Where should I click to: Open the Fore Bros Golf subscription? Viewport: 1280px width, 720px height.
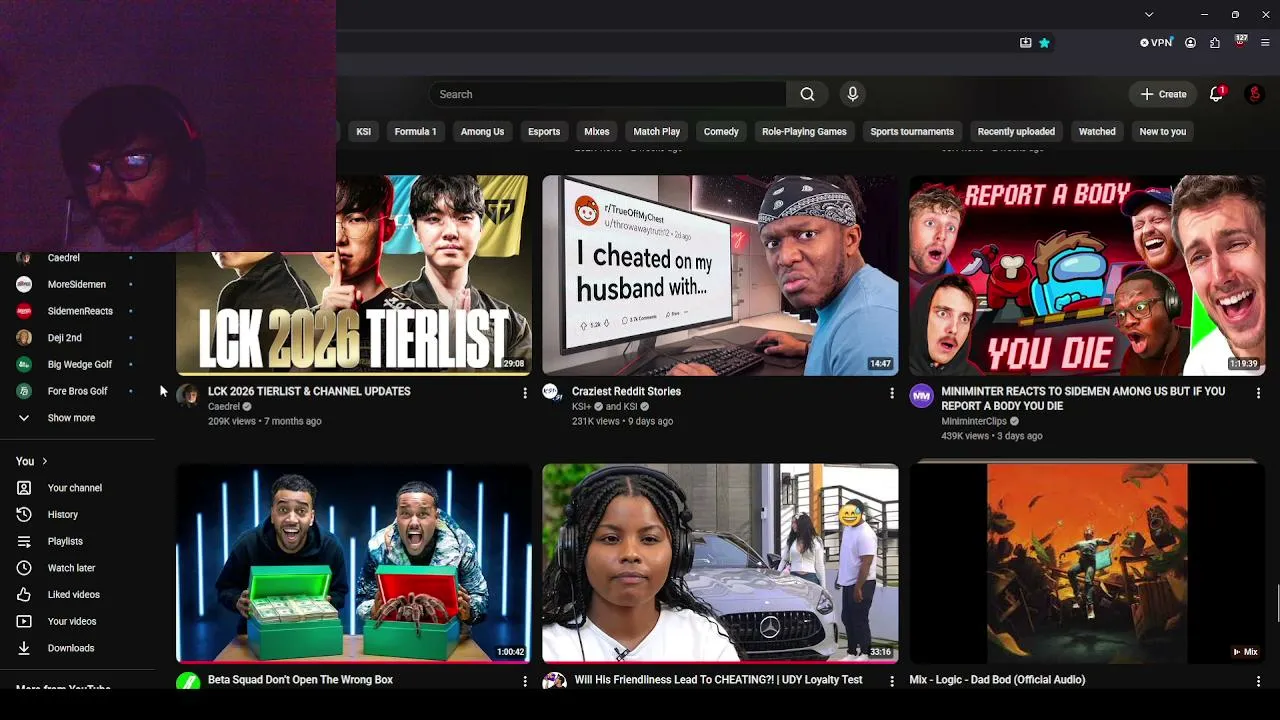pos(78,391)
